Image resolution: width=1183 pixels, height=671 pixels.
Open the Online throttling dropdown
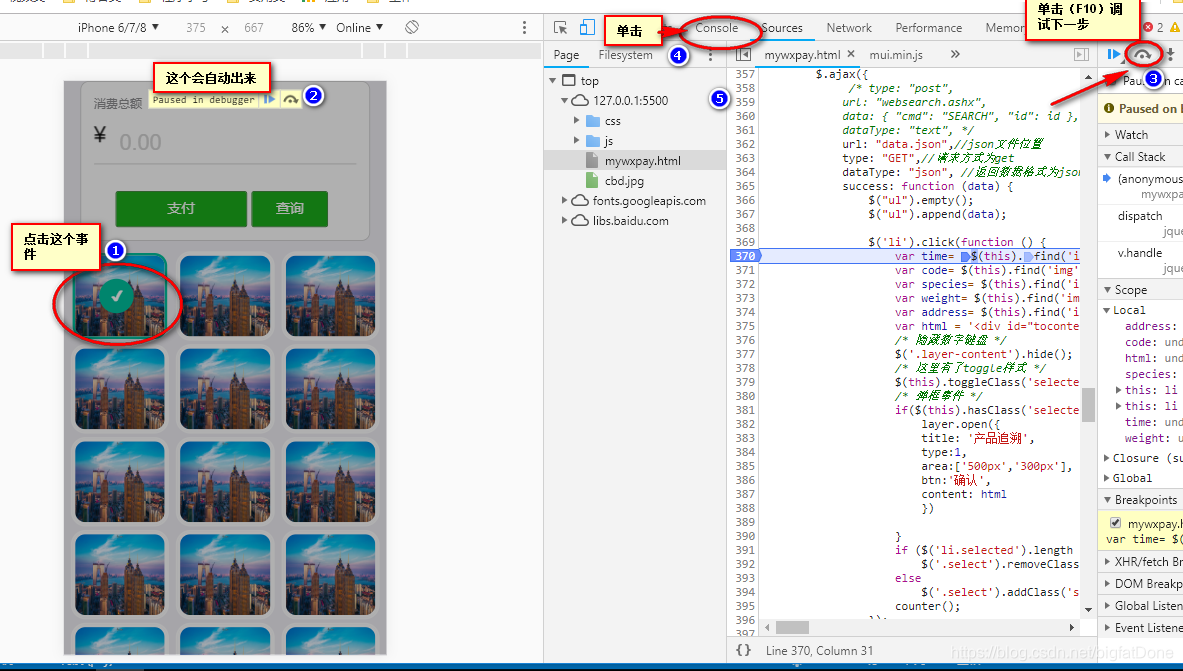[x=360, y=27]
